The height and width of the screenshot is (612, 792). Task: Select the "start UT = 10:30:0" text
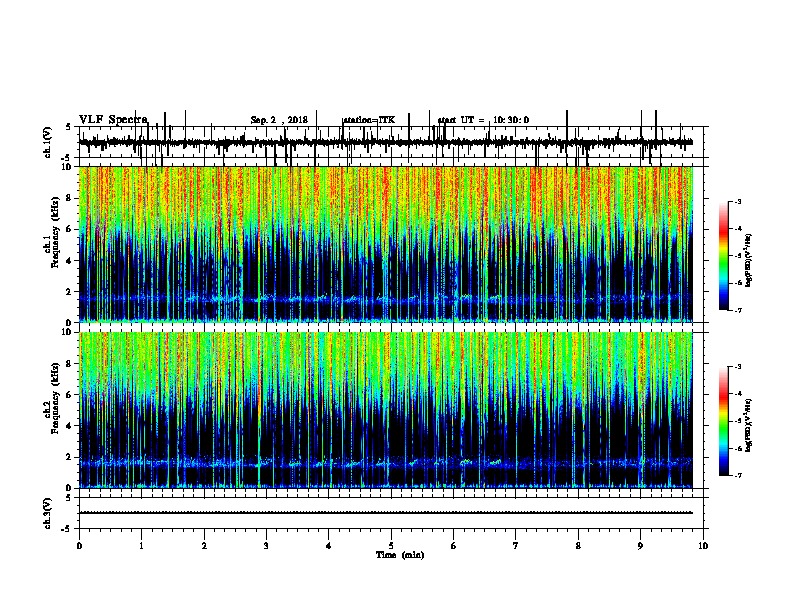pos(483,120)
